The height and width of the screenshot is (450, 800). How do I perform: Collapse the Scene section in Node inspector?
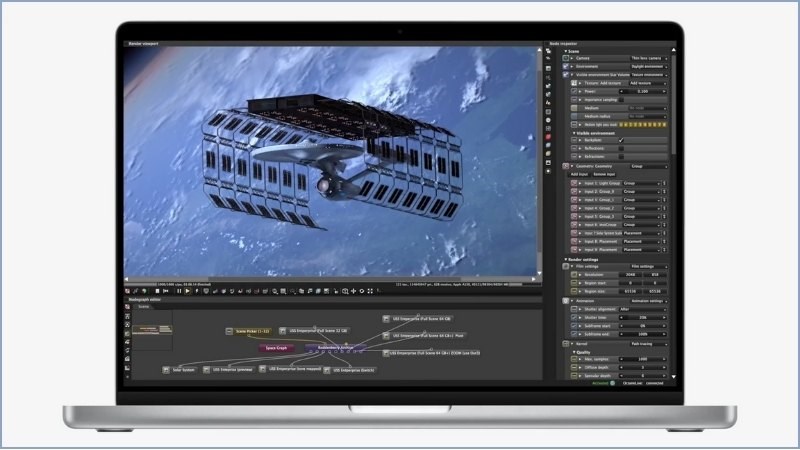click(565, 51)
